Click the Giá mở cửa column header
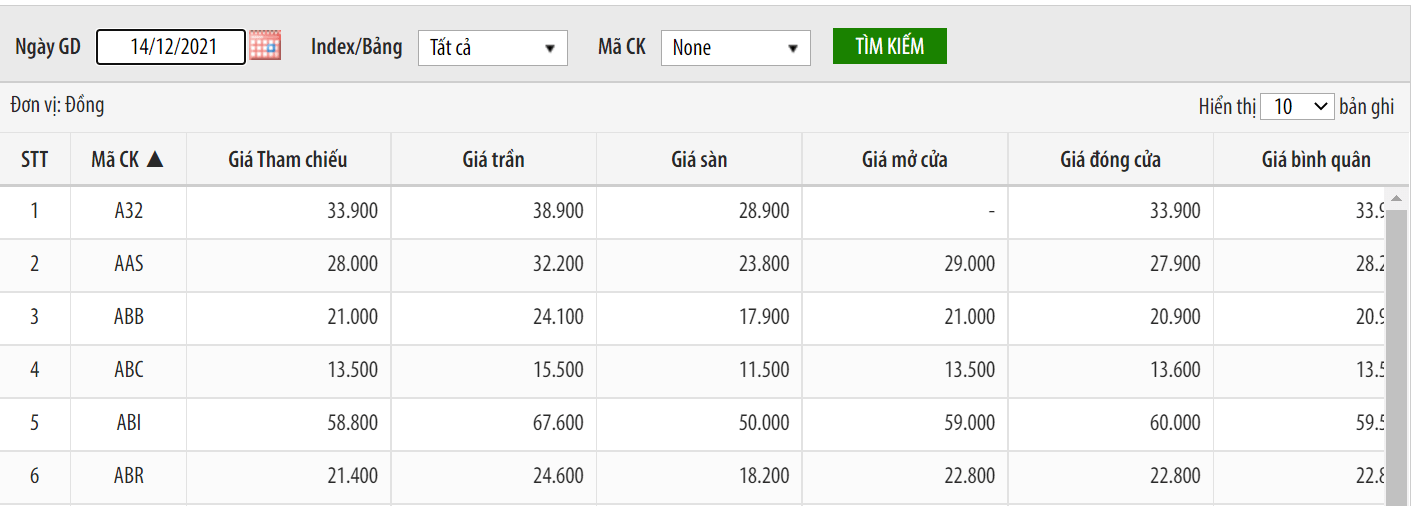 click(904, 159)
